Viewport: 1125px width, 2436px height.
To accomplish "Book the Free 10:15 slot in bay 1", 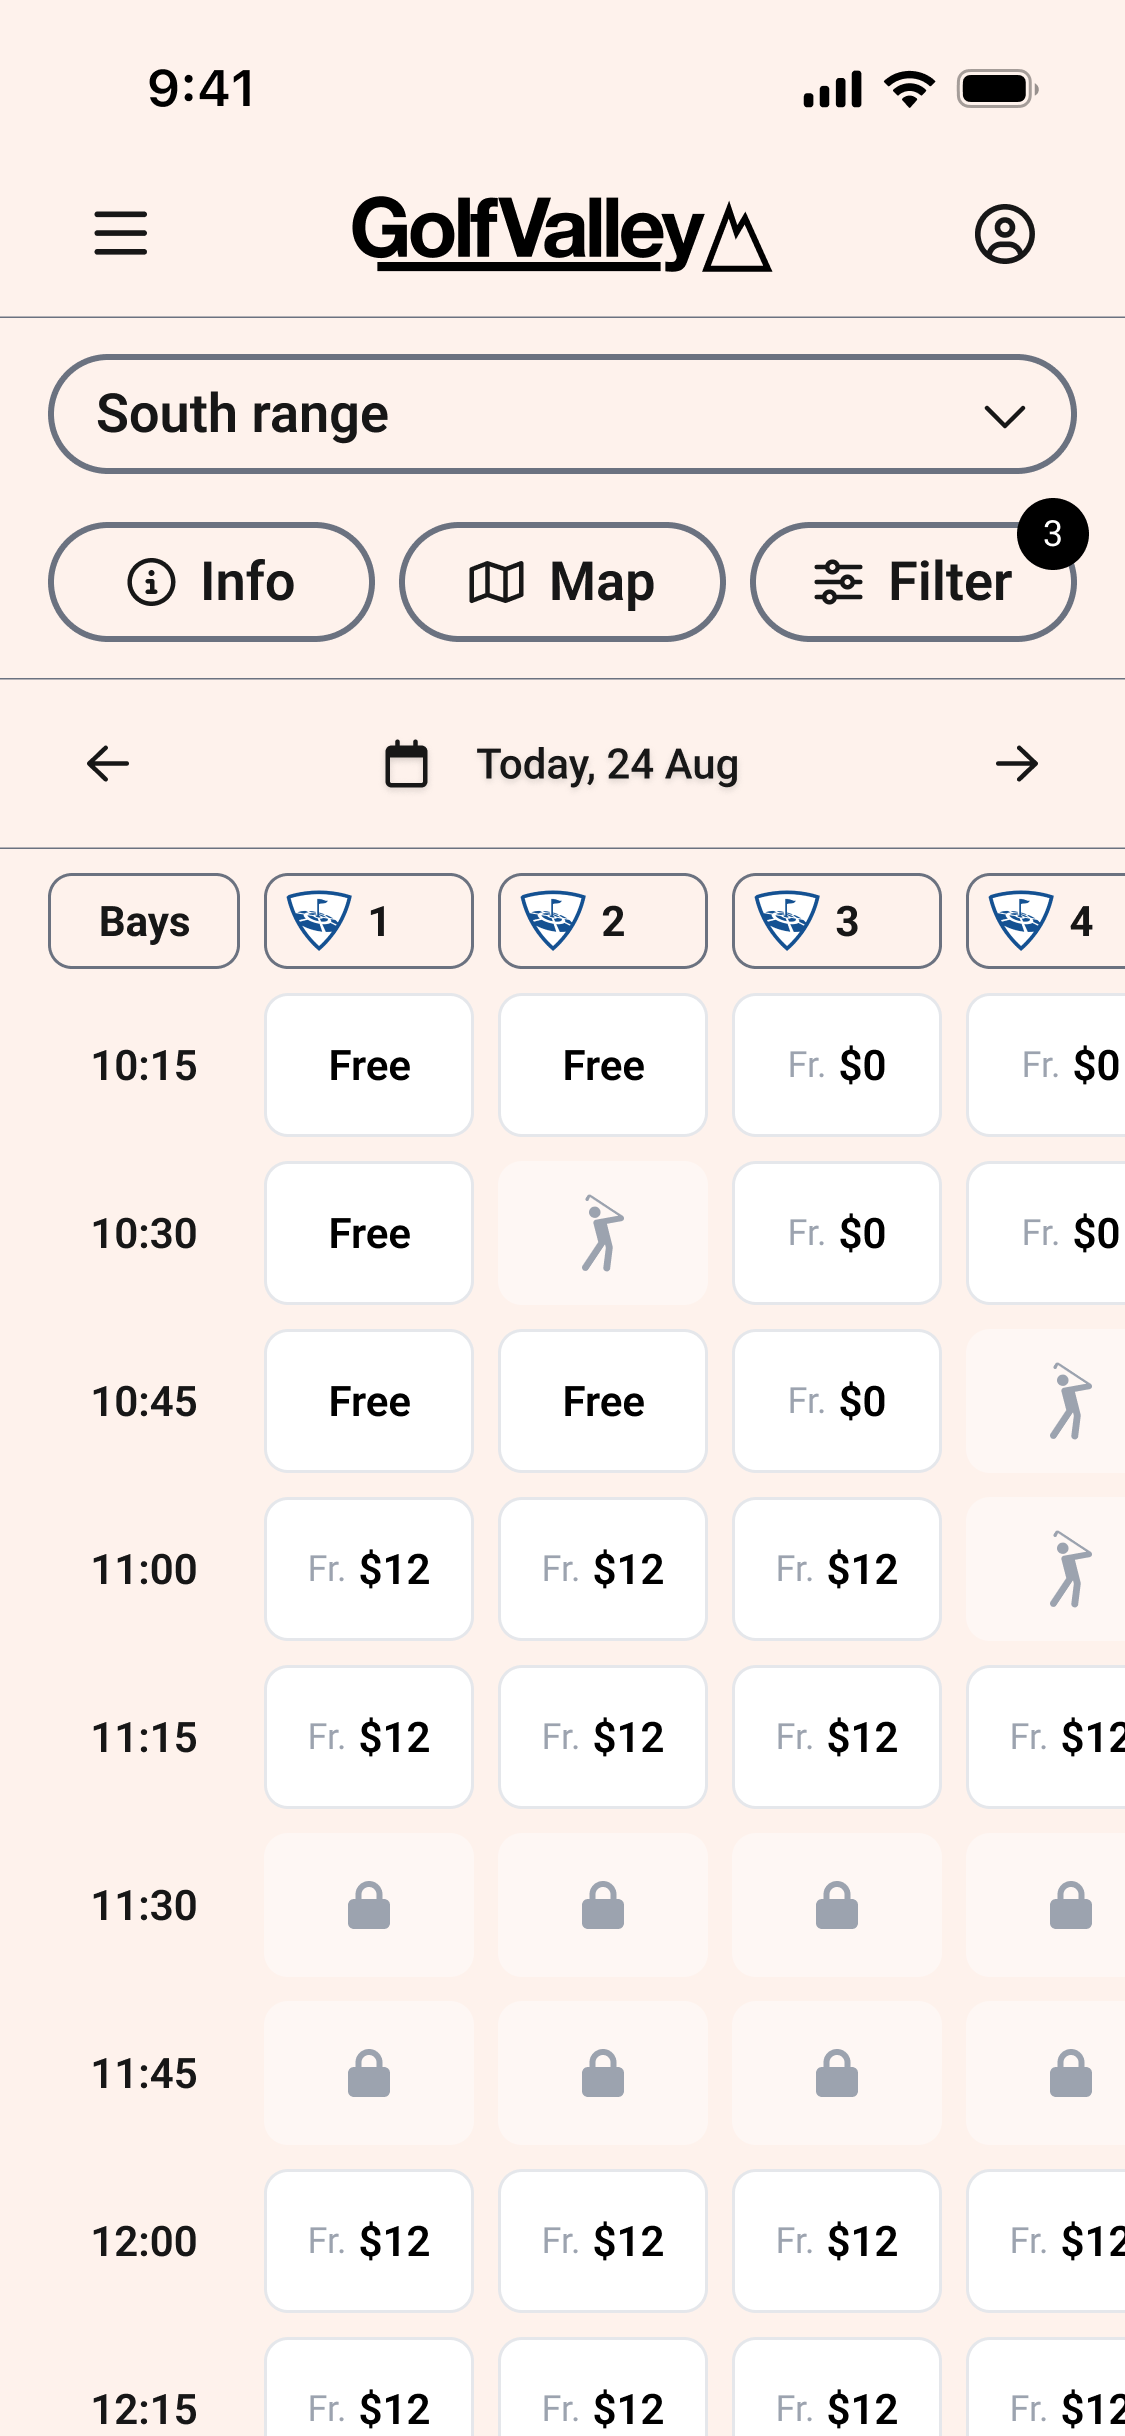I will [368, 1065].
